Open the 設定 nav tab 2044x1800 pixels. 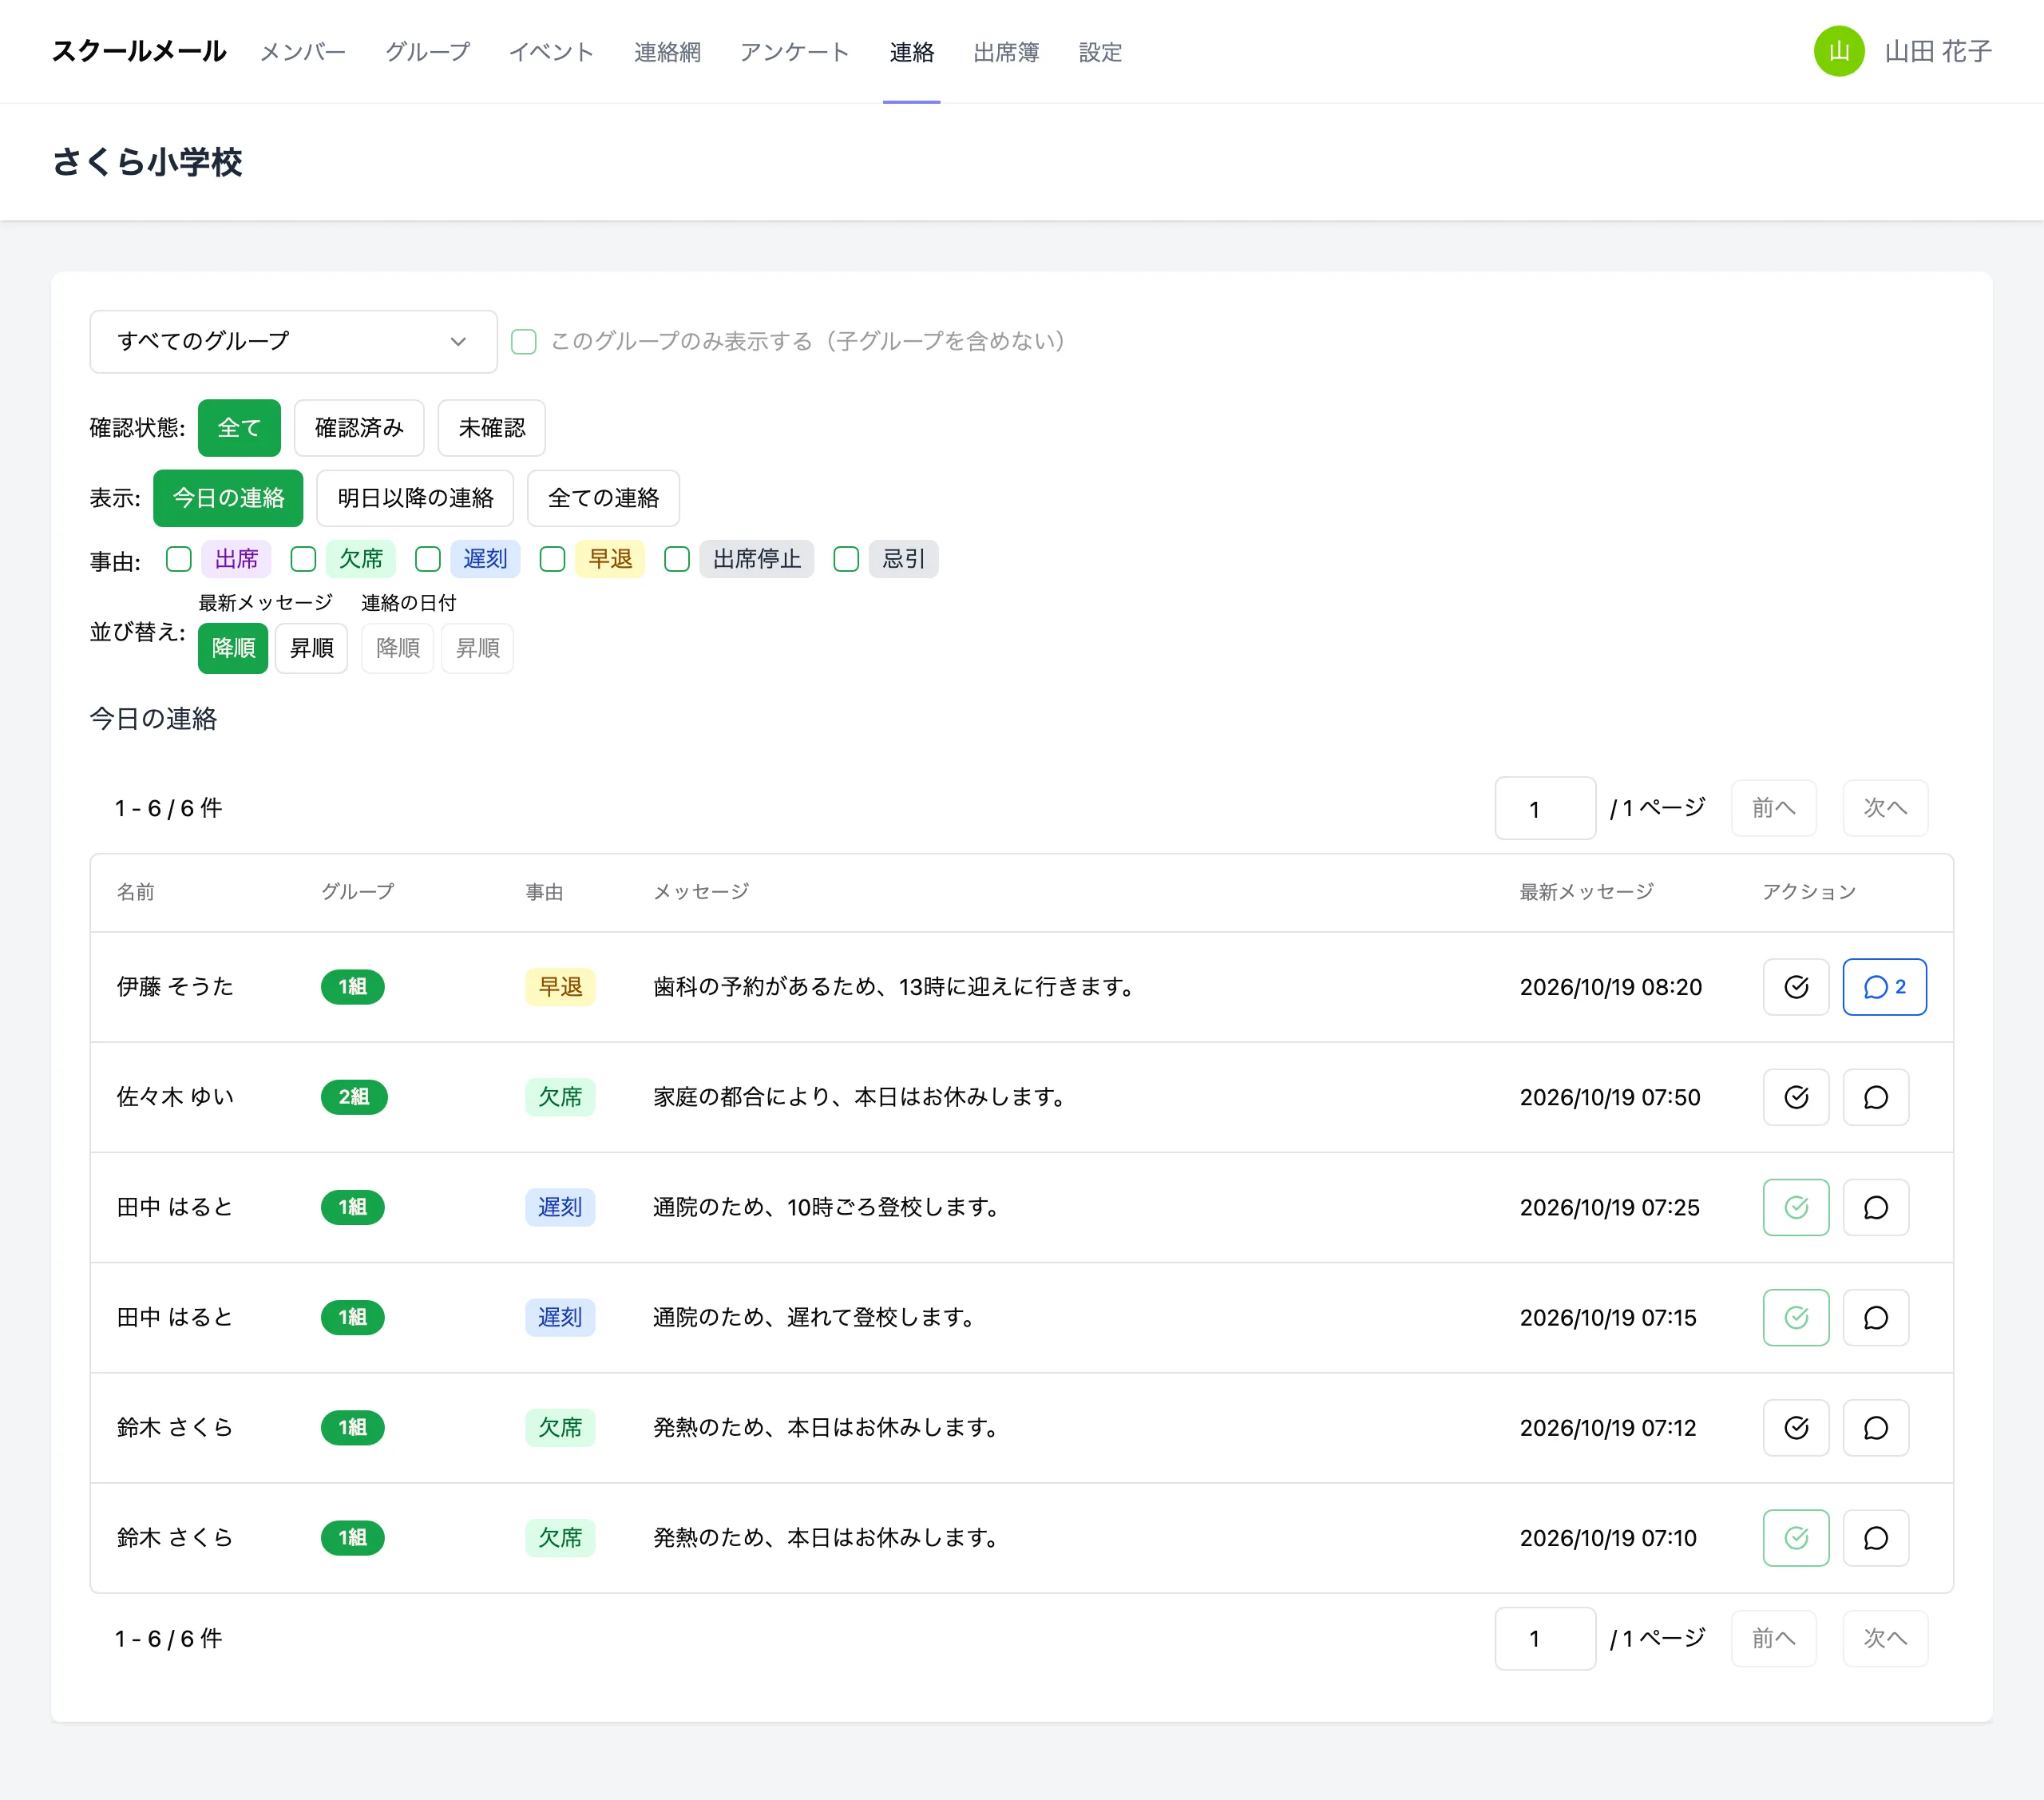pyautogui.click(x=1100, y=52)
